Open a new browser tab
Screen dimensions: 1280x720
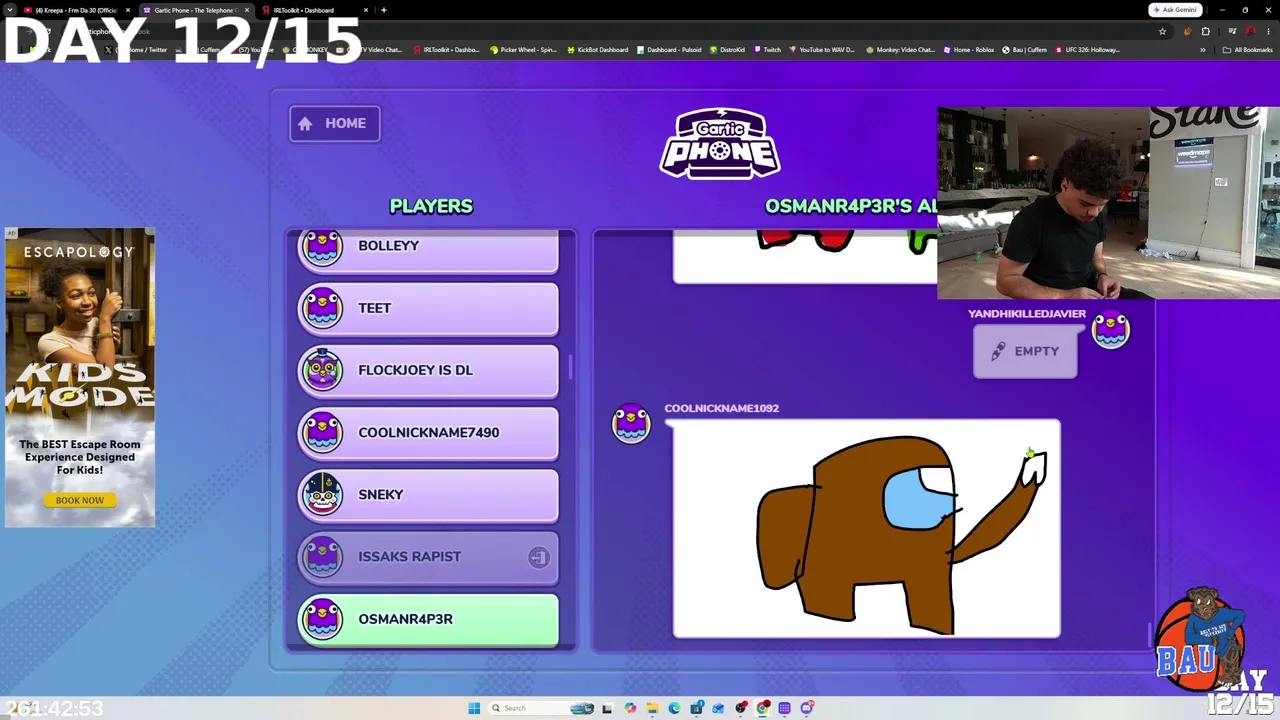[x=384, y=10]
